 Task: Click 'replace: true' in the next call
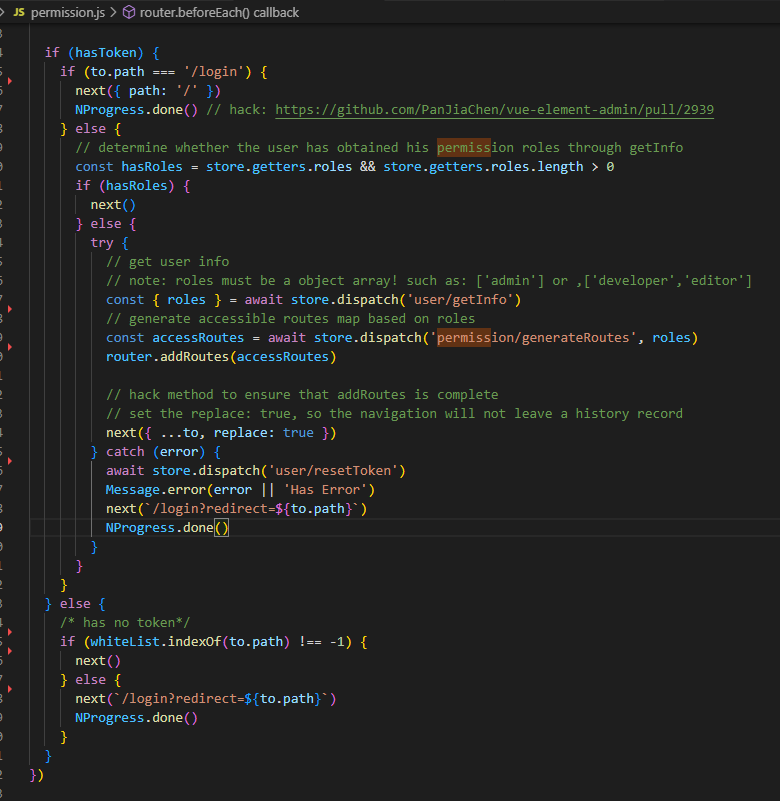pyautogui.click(x=264, y=433)
